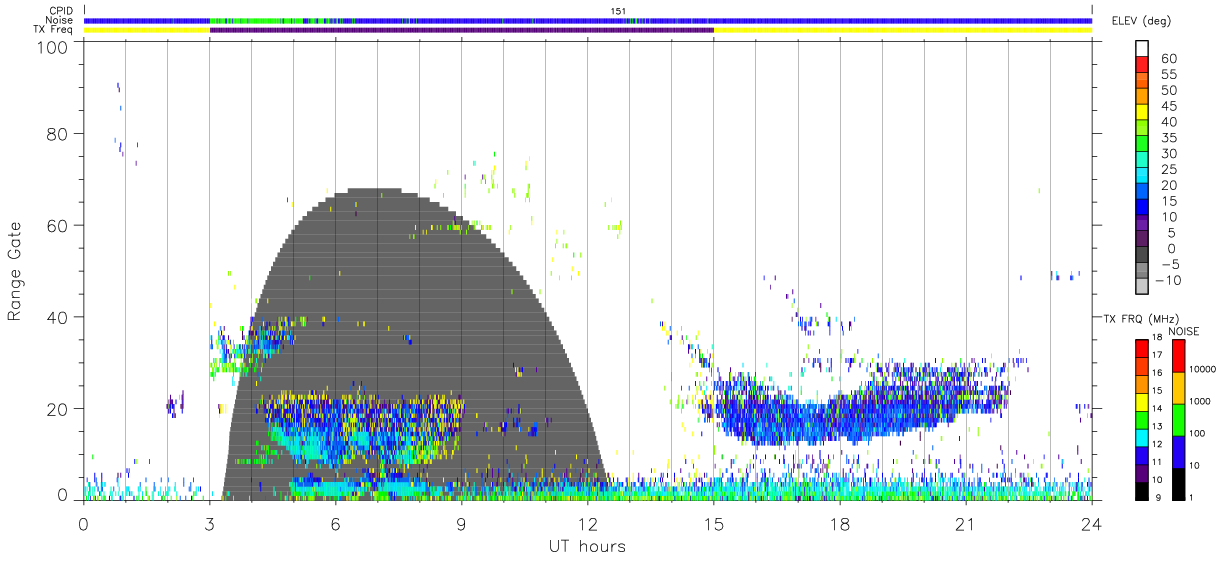Click the blue noise swatch at 10

tap(1178, 452)
